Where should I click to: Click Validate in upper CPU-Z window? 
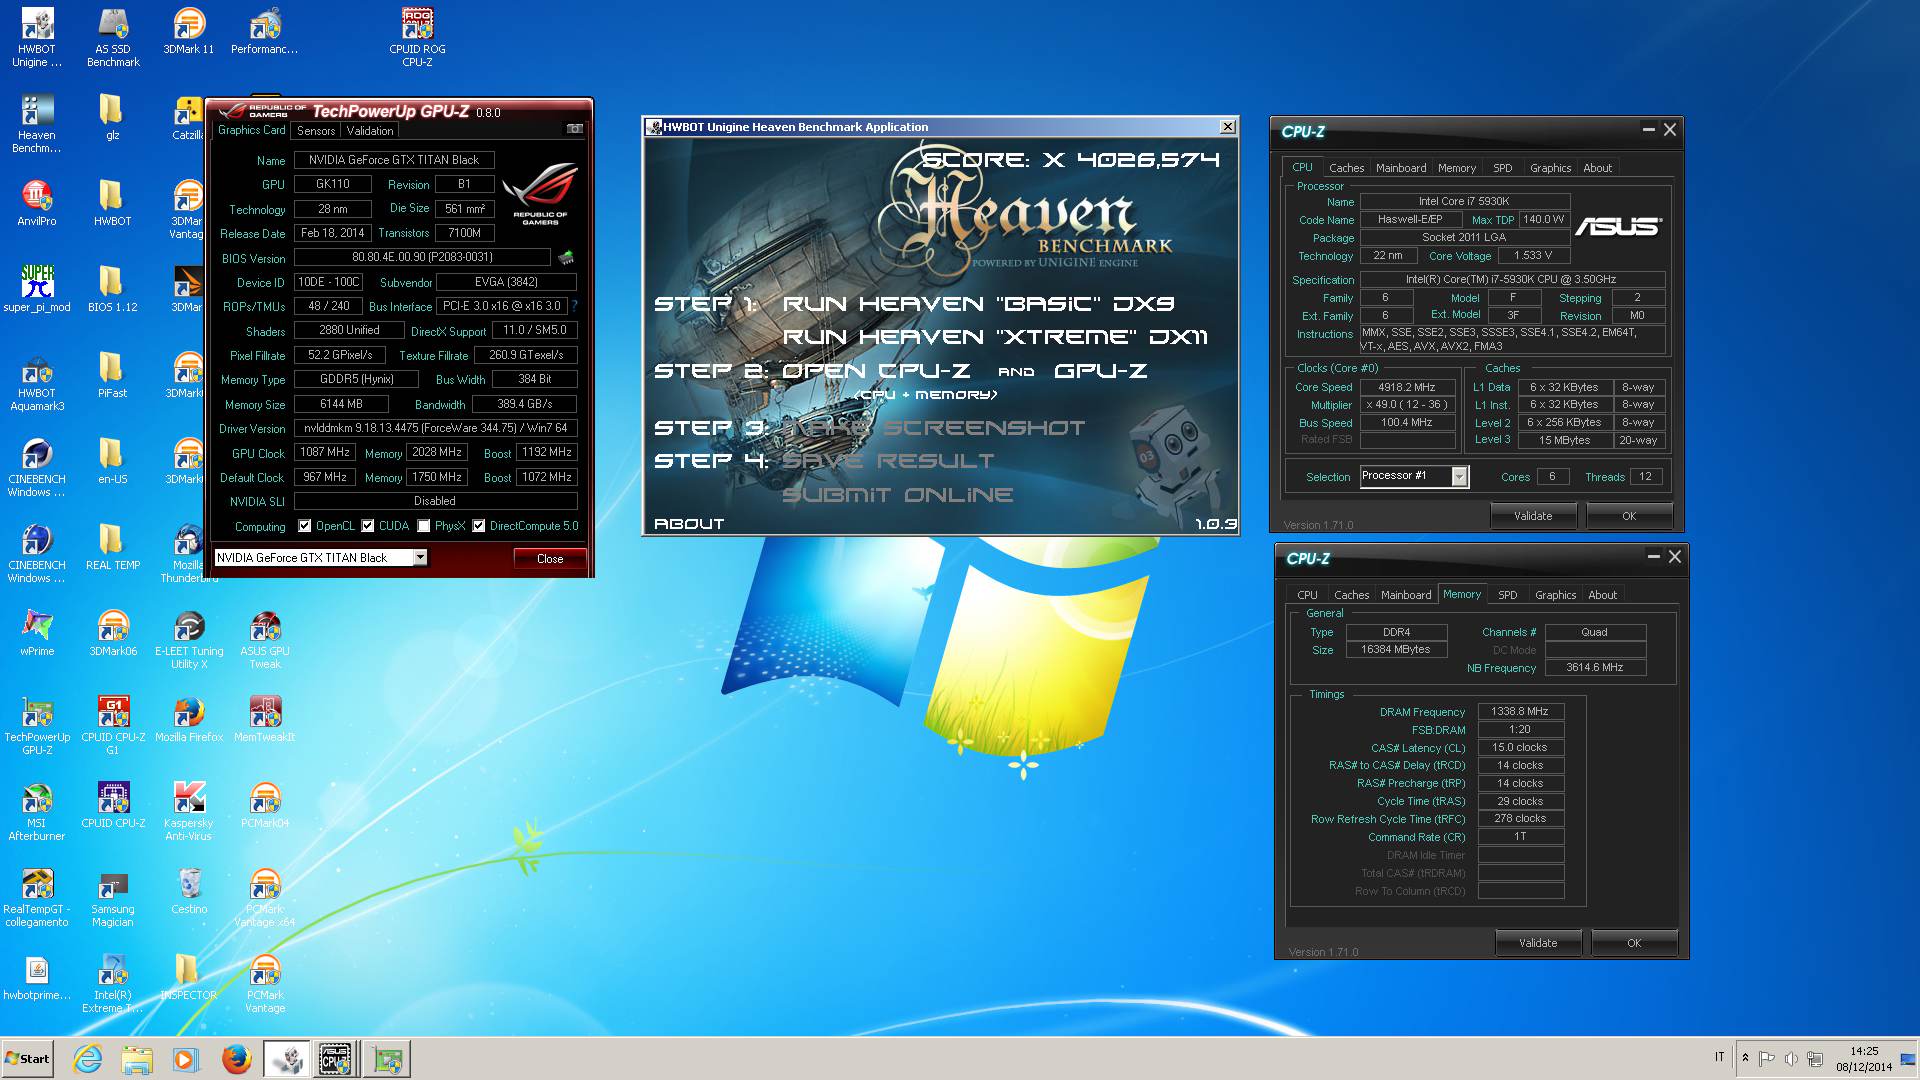(x=1533, y=516)
